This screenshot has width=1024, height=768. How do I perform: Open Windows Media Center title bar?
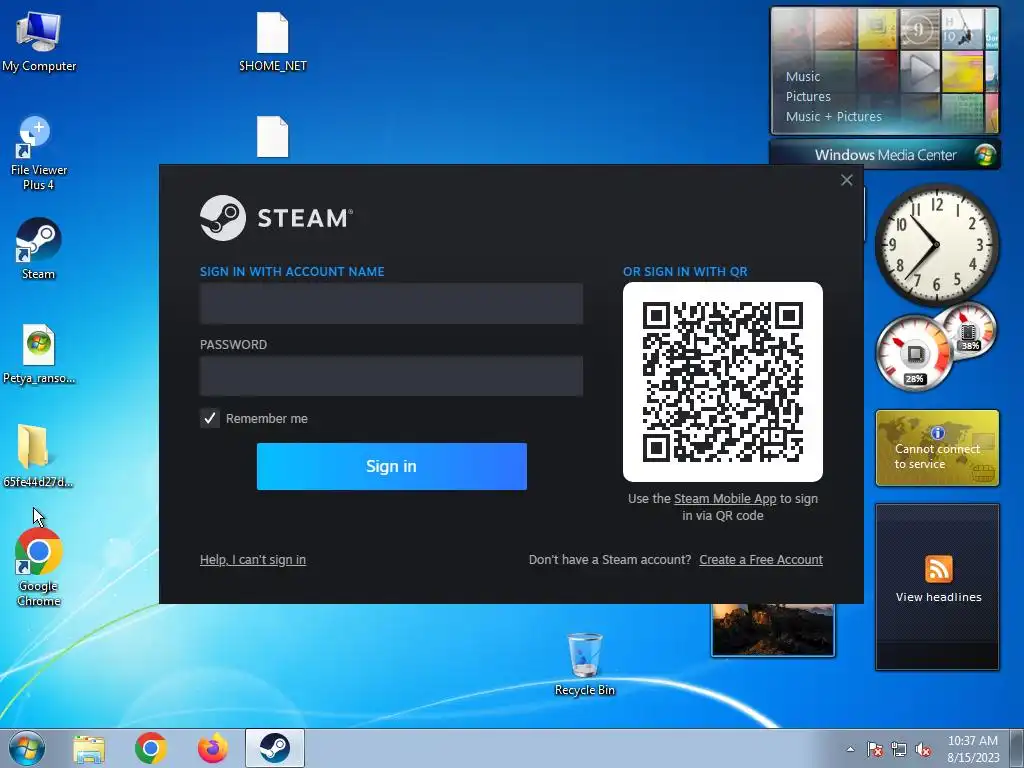point(885,155)
